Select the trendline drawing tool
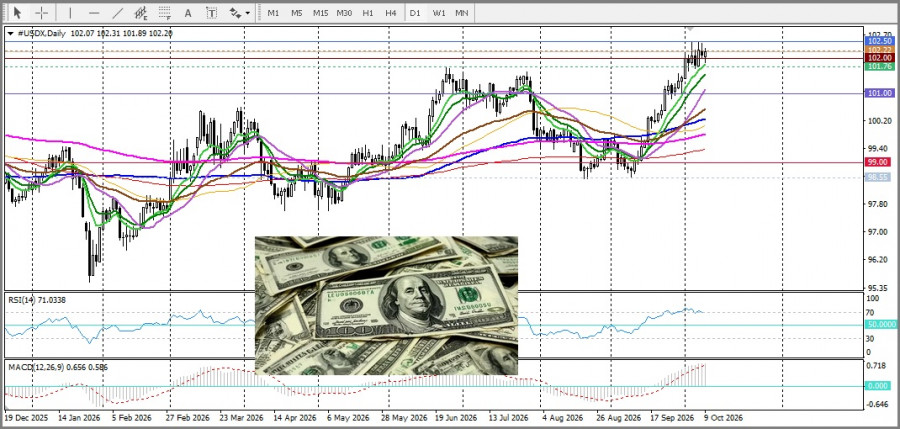The height and width of the screenshot is (429, 900). click(x=118, y=12)
